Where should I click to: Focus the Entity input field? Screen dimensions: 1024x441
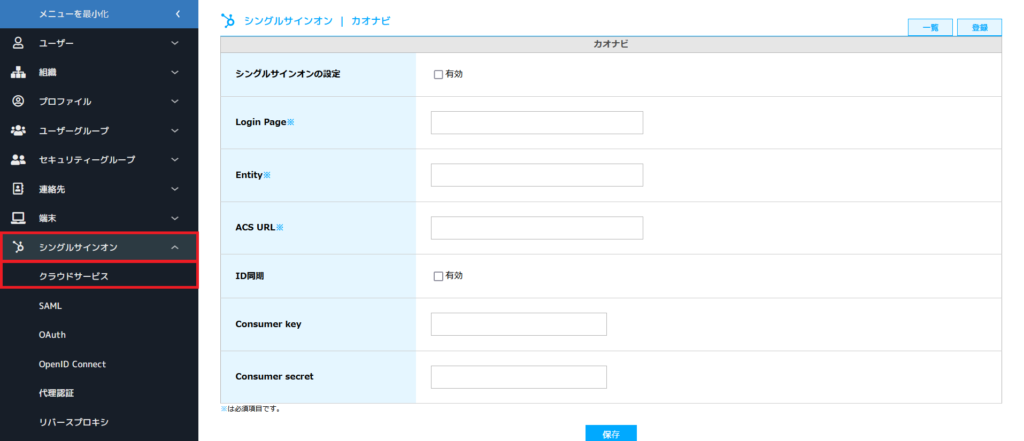(x=537, y=175)
